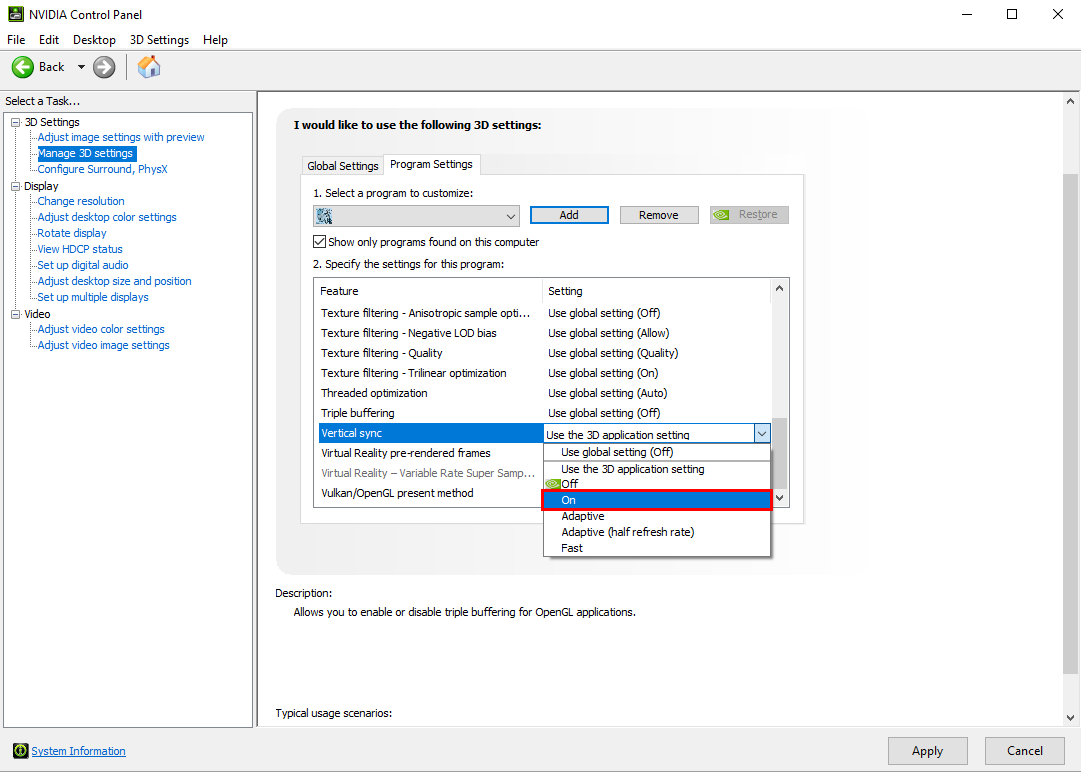
Task: Open Adjust video image settings
Action: [103, 345]
